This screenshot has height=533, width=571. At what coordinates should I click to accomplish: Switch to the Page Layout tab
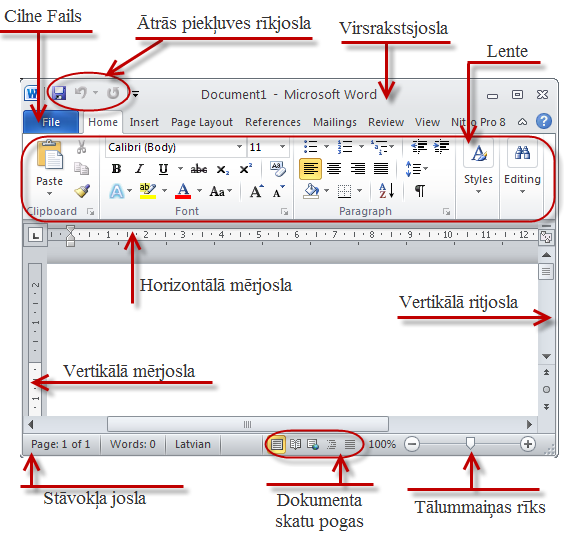[202, 122]
